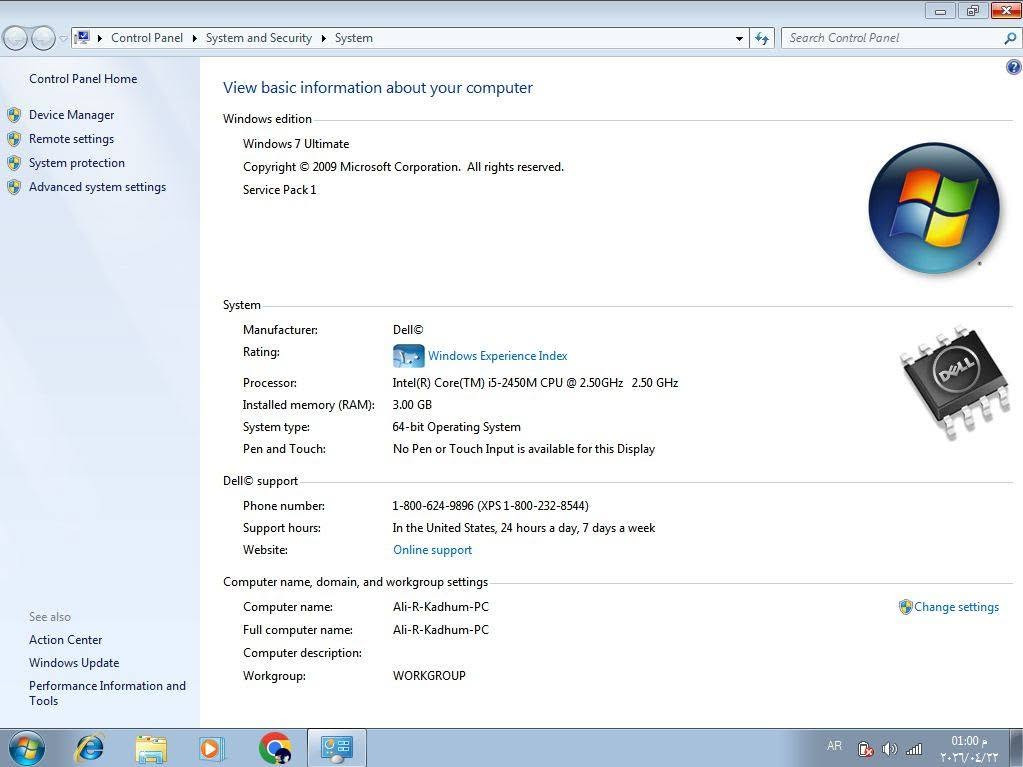Click the processor value i5-2450M text
This screenshot has width=1023, height=767.
[535, 383]
